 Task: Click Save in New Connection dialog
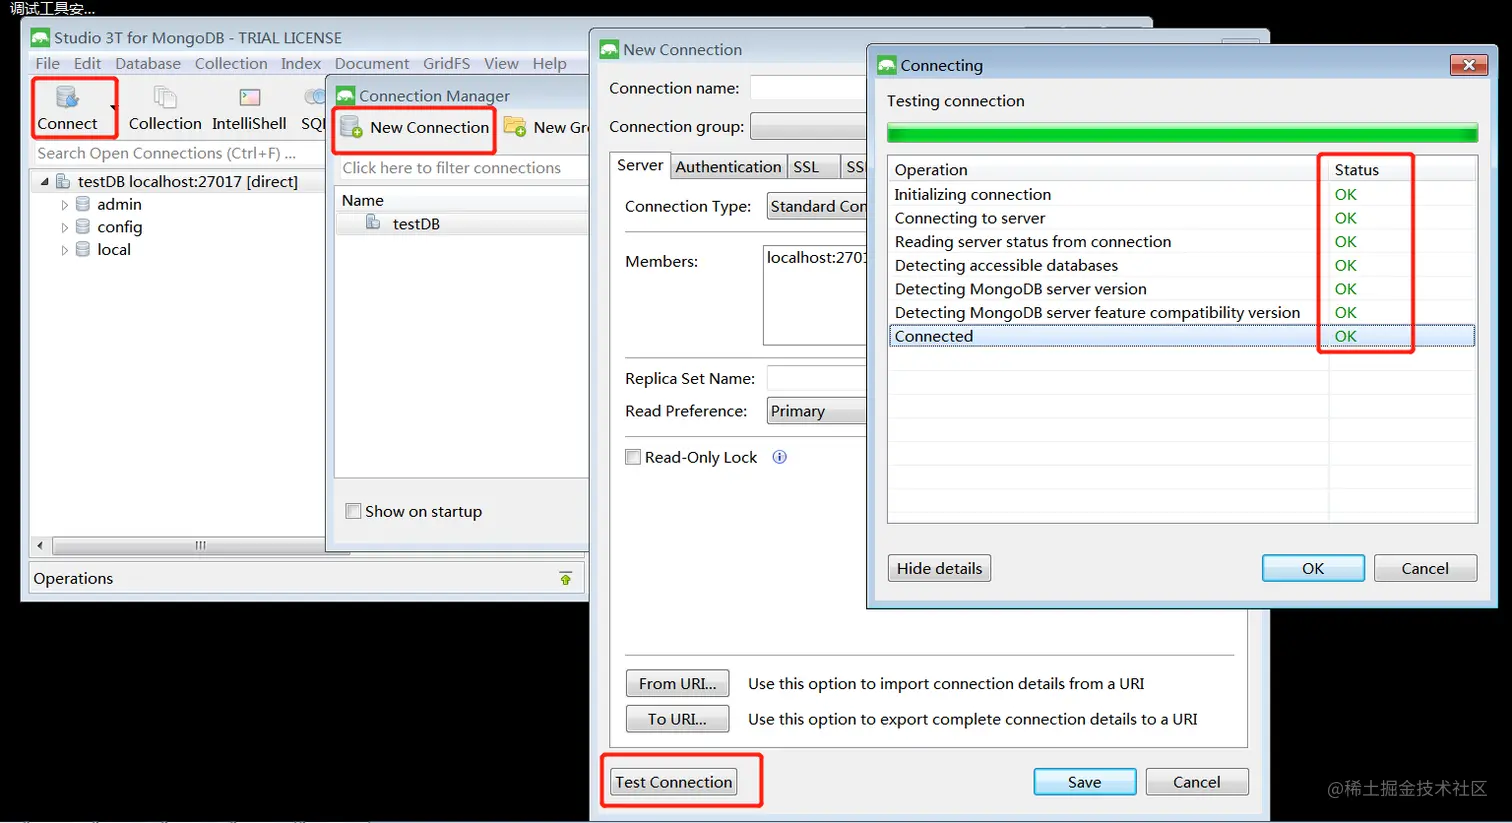(x=1085, y=782)
